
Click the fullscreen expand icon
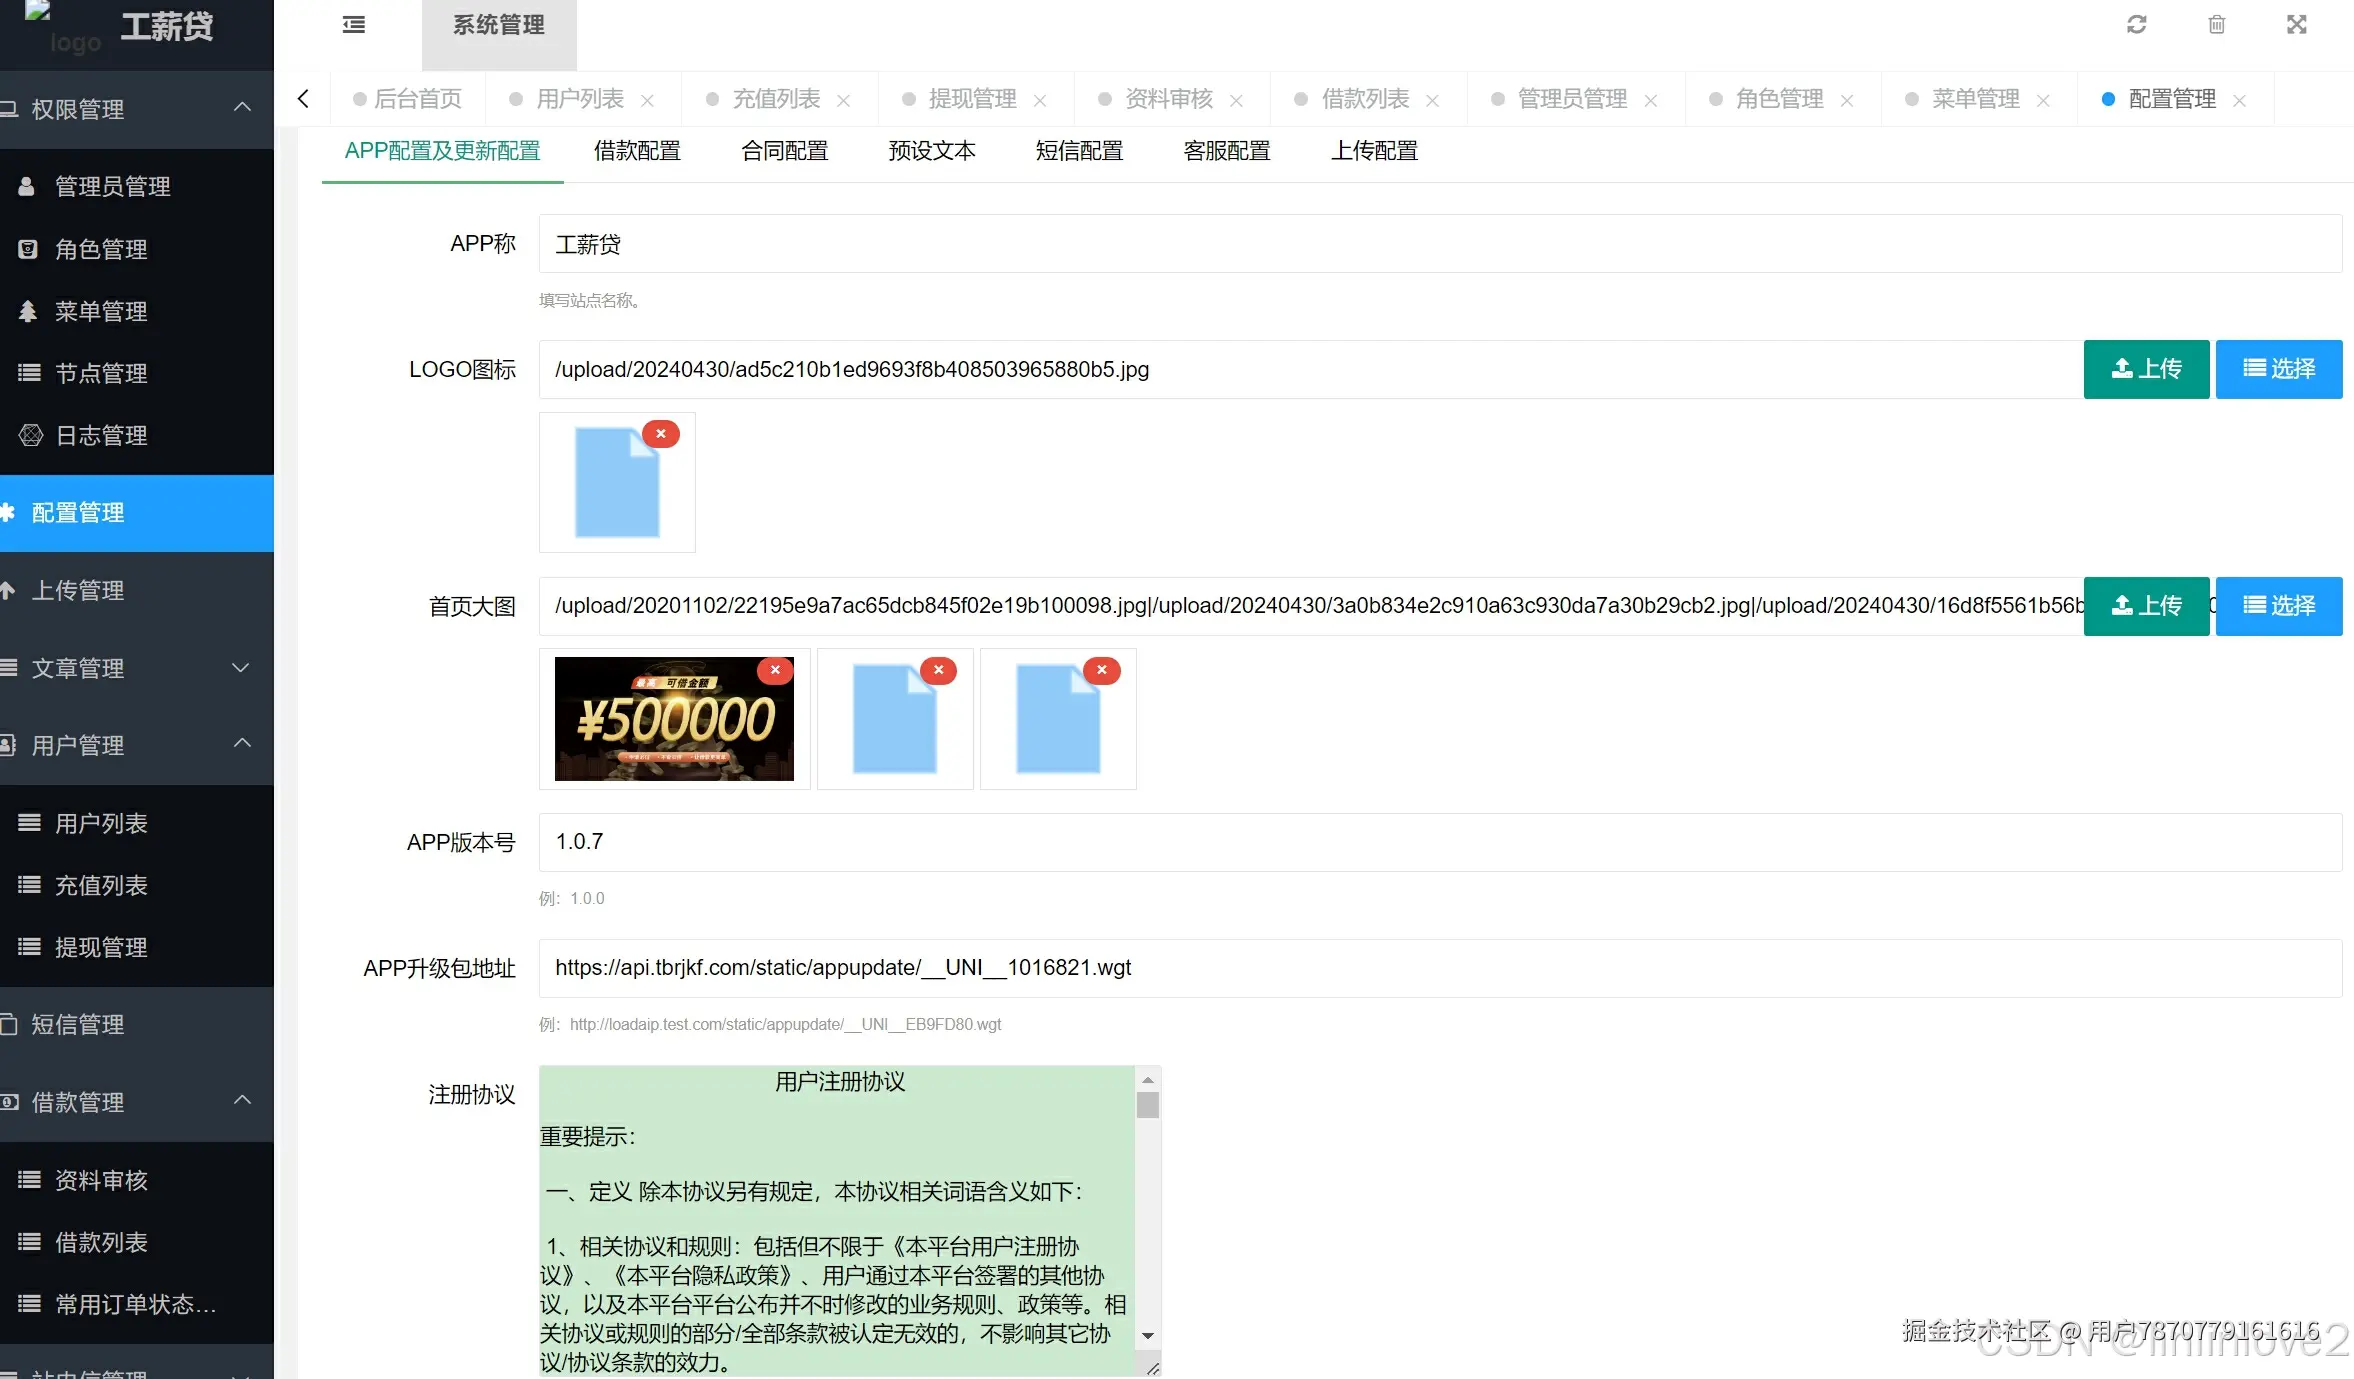pyautogui.click(x=2296, y=25)
